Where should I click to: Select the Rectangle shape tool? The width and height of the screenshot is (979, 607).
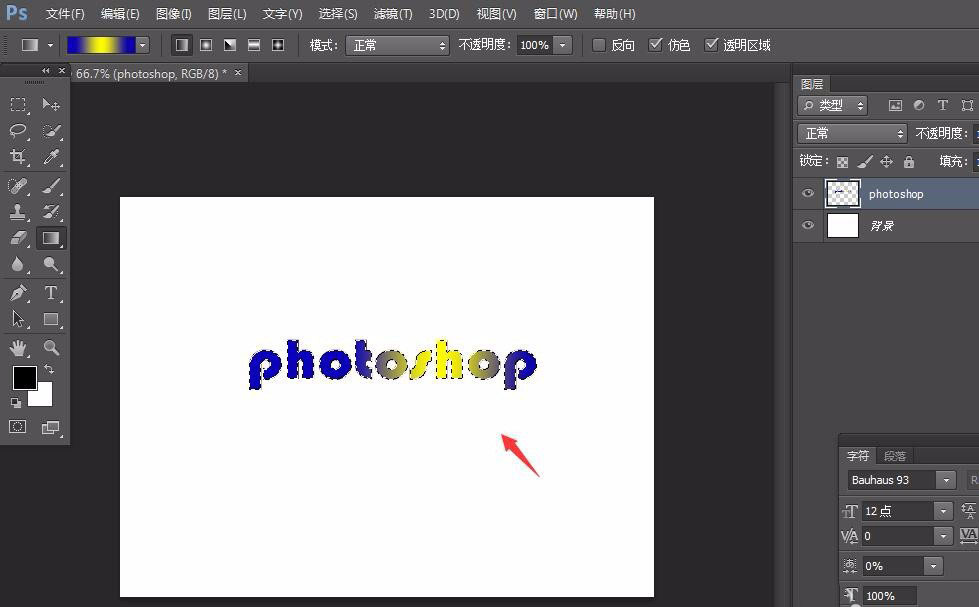(x=51, y=319)
